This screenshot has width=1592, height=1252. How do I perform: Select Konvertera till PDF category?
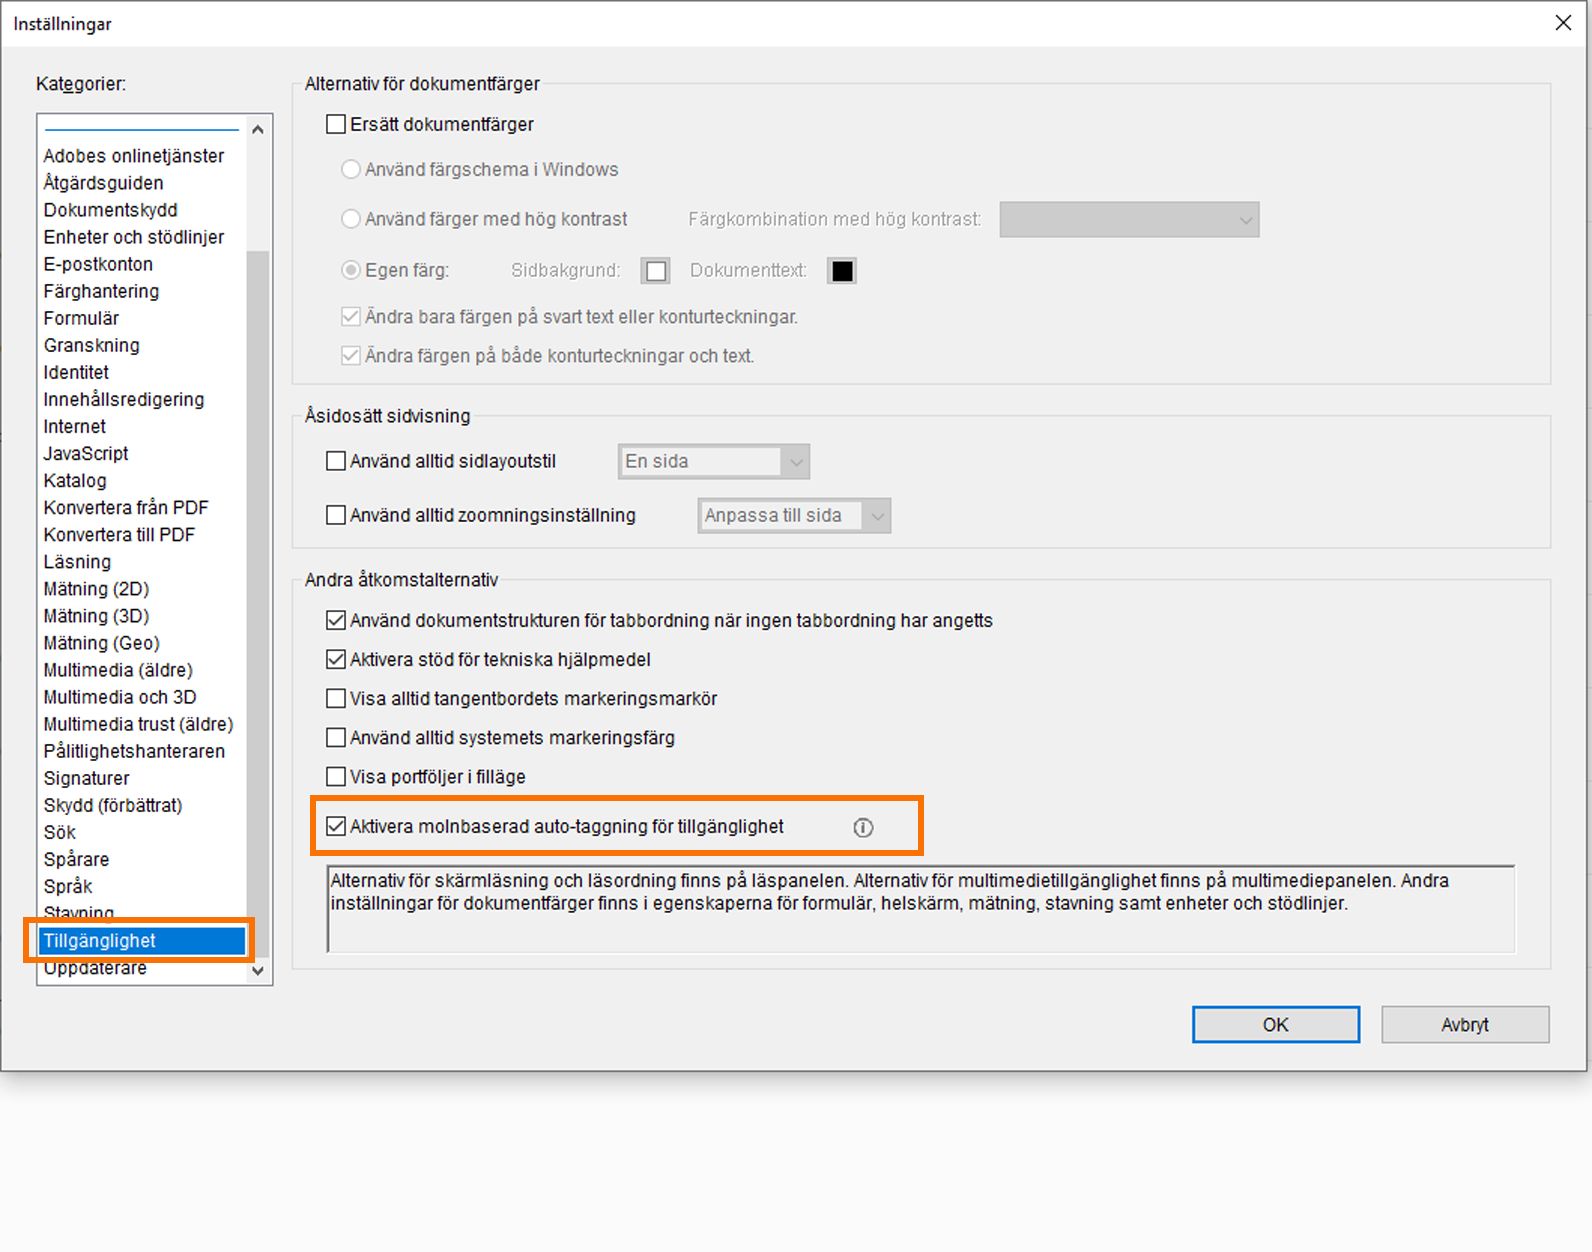tap(119, 534)
